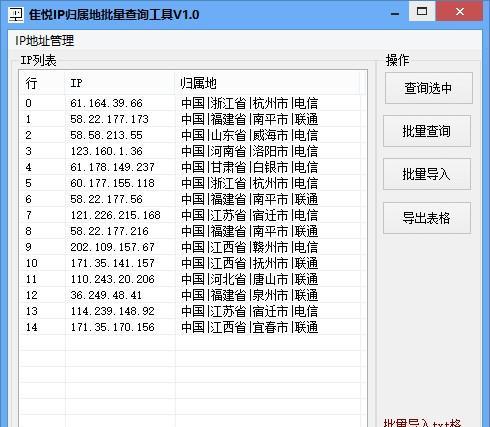This screenshot has width=490, height=427.
Task: Click location 中国|江西省|赣州市|电信
Action: pos(250,247)
